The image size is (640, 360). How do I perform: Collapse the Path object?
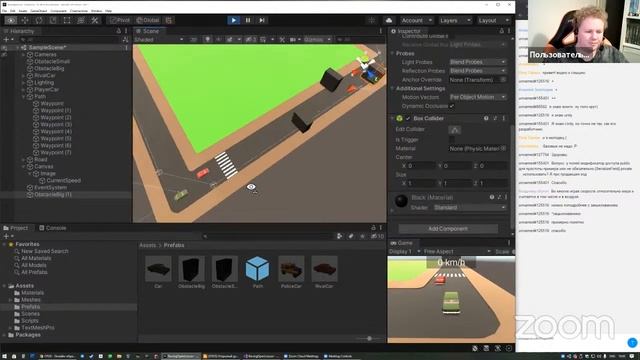[23, 97]
